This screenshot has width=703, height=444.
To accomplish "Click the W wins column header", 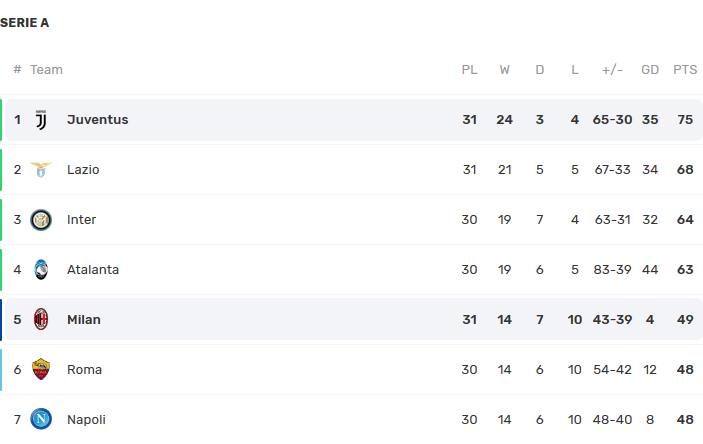I will [x=504, y=70].
